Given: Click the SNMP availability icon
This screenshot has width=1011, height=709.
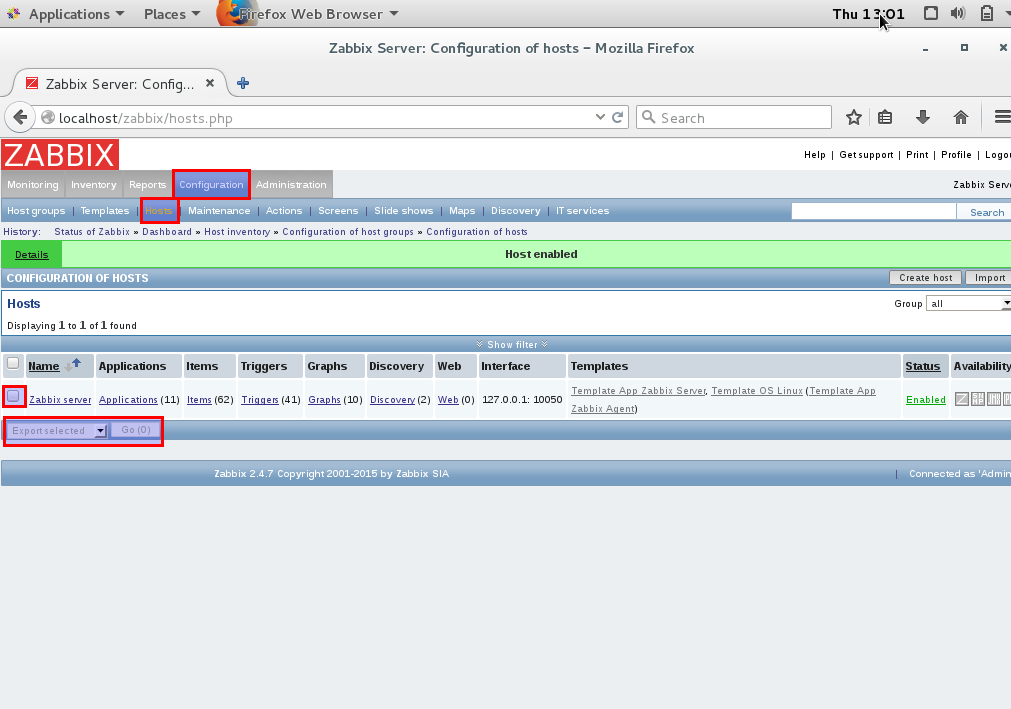Looking at the screenshot, I should [x=977, y=400].
